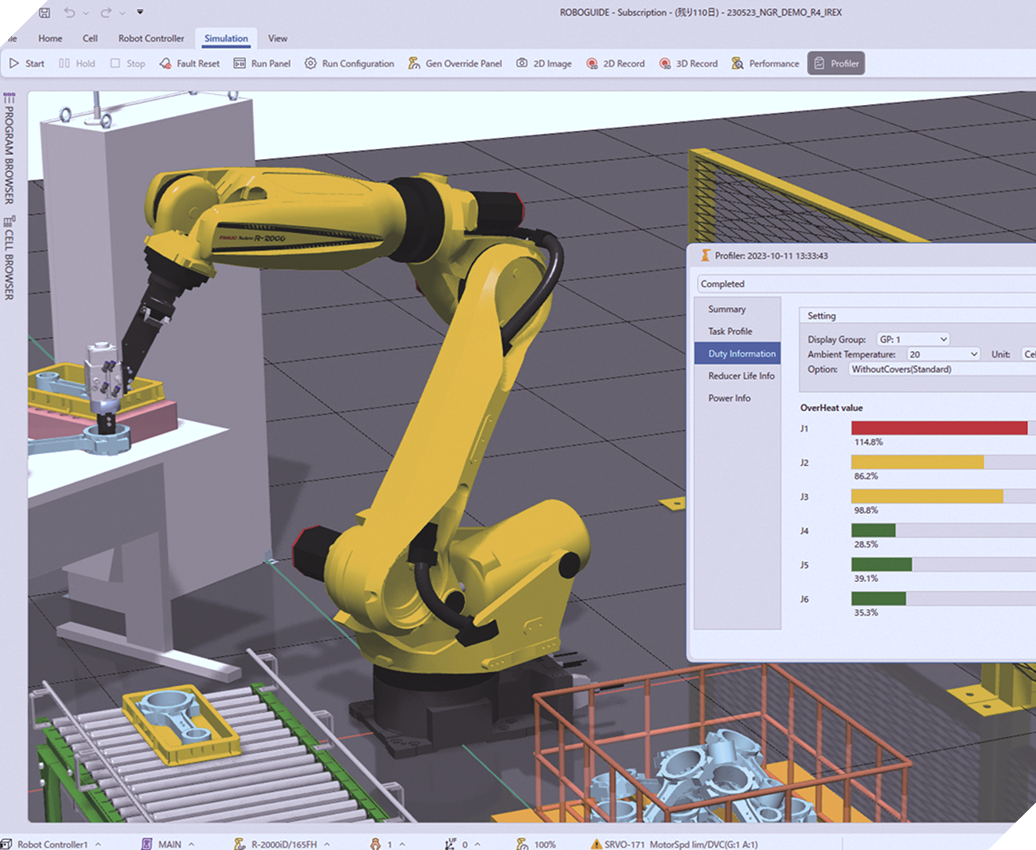
Task: Click the Completed status field
Action: coord(867,284)
